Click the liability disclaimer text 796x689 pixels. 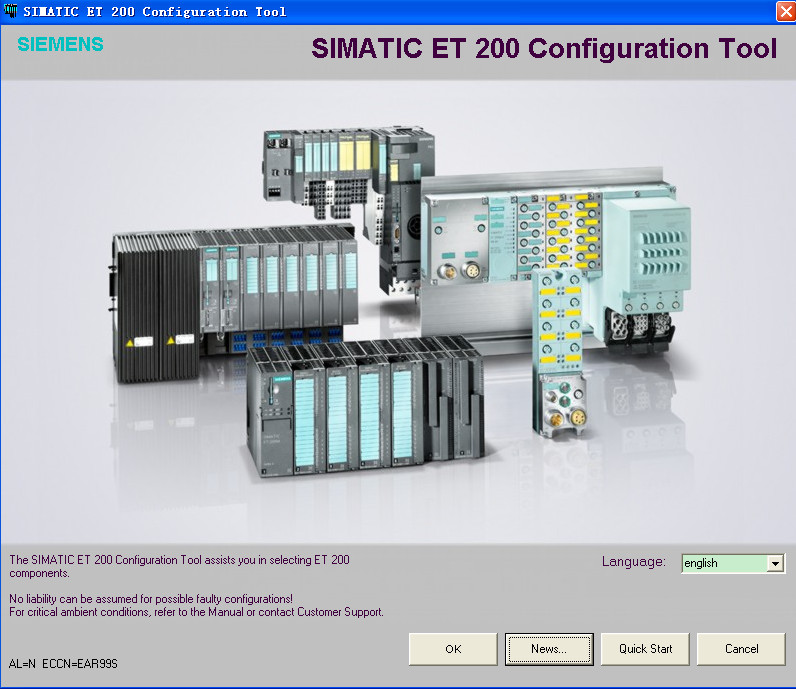click(151, 599)
